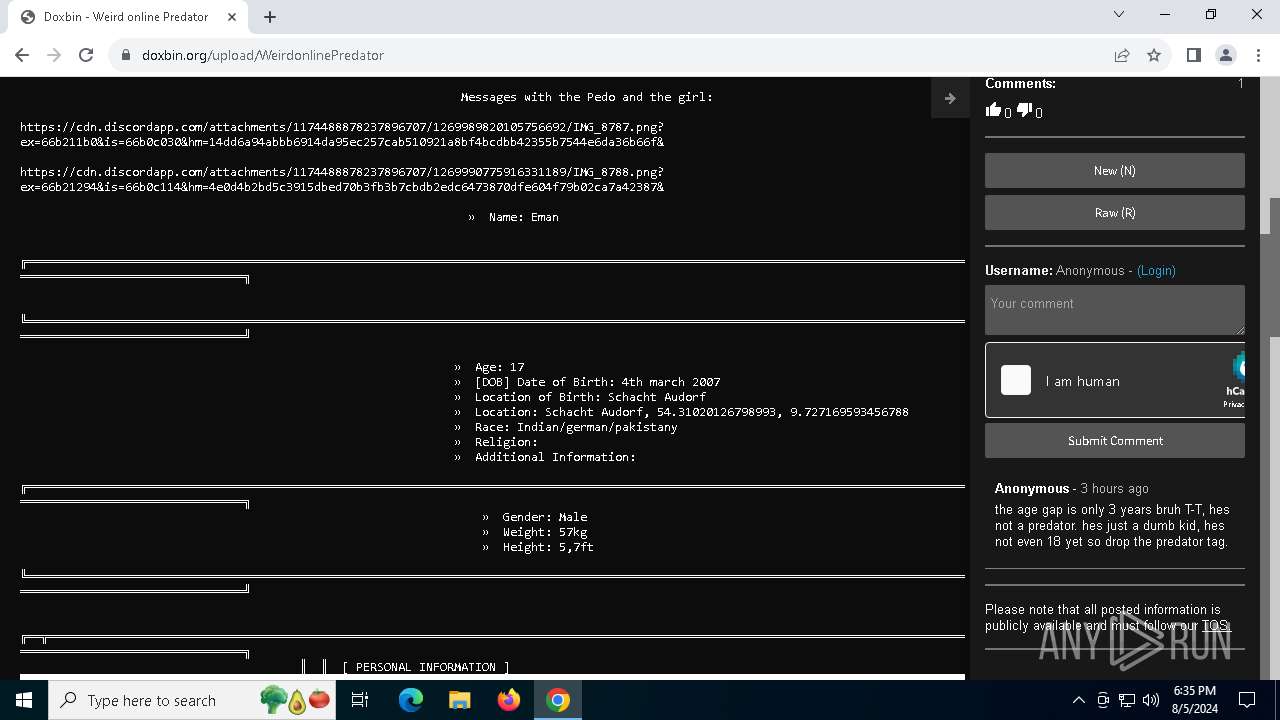Open a new browser tab

pos(270,17)
